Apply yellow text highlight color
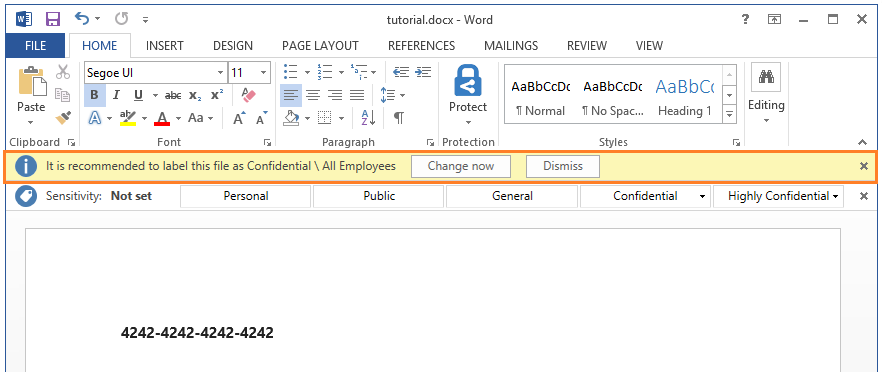The image size is (882, 379). tap(128, 118)
